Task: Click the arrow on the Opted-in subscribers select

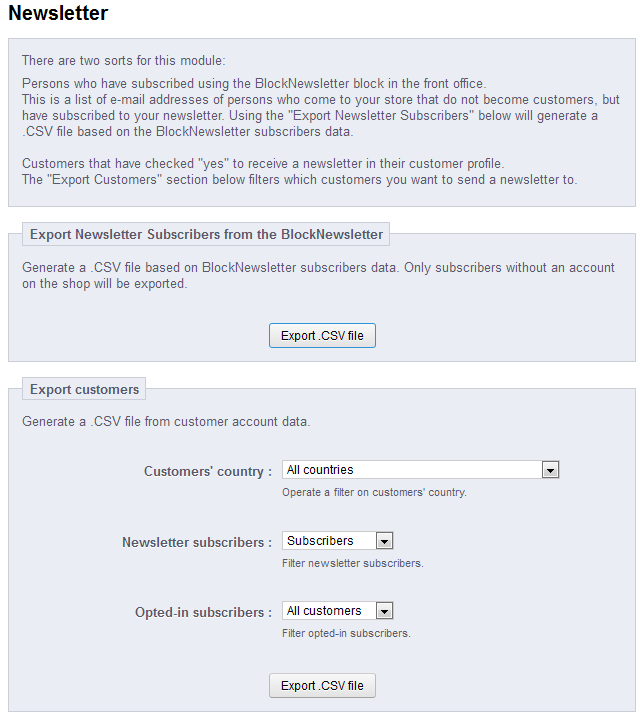Action: point(384,611)
